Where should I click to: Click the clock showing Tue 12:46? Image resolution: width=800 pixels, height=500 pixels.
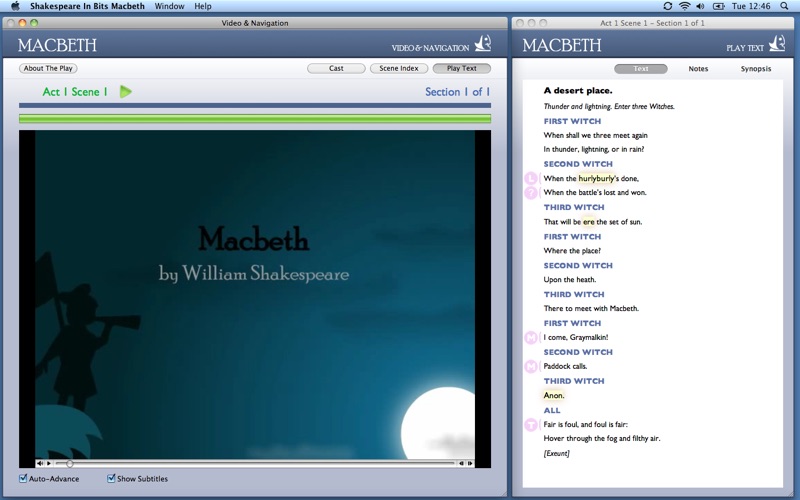[x=751, y=6]
